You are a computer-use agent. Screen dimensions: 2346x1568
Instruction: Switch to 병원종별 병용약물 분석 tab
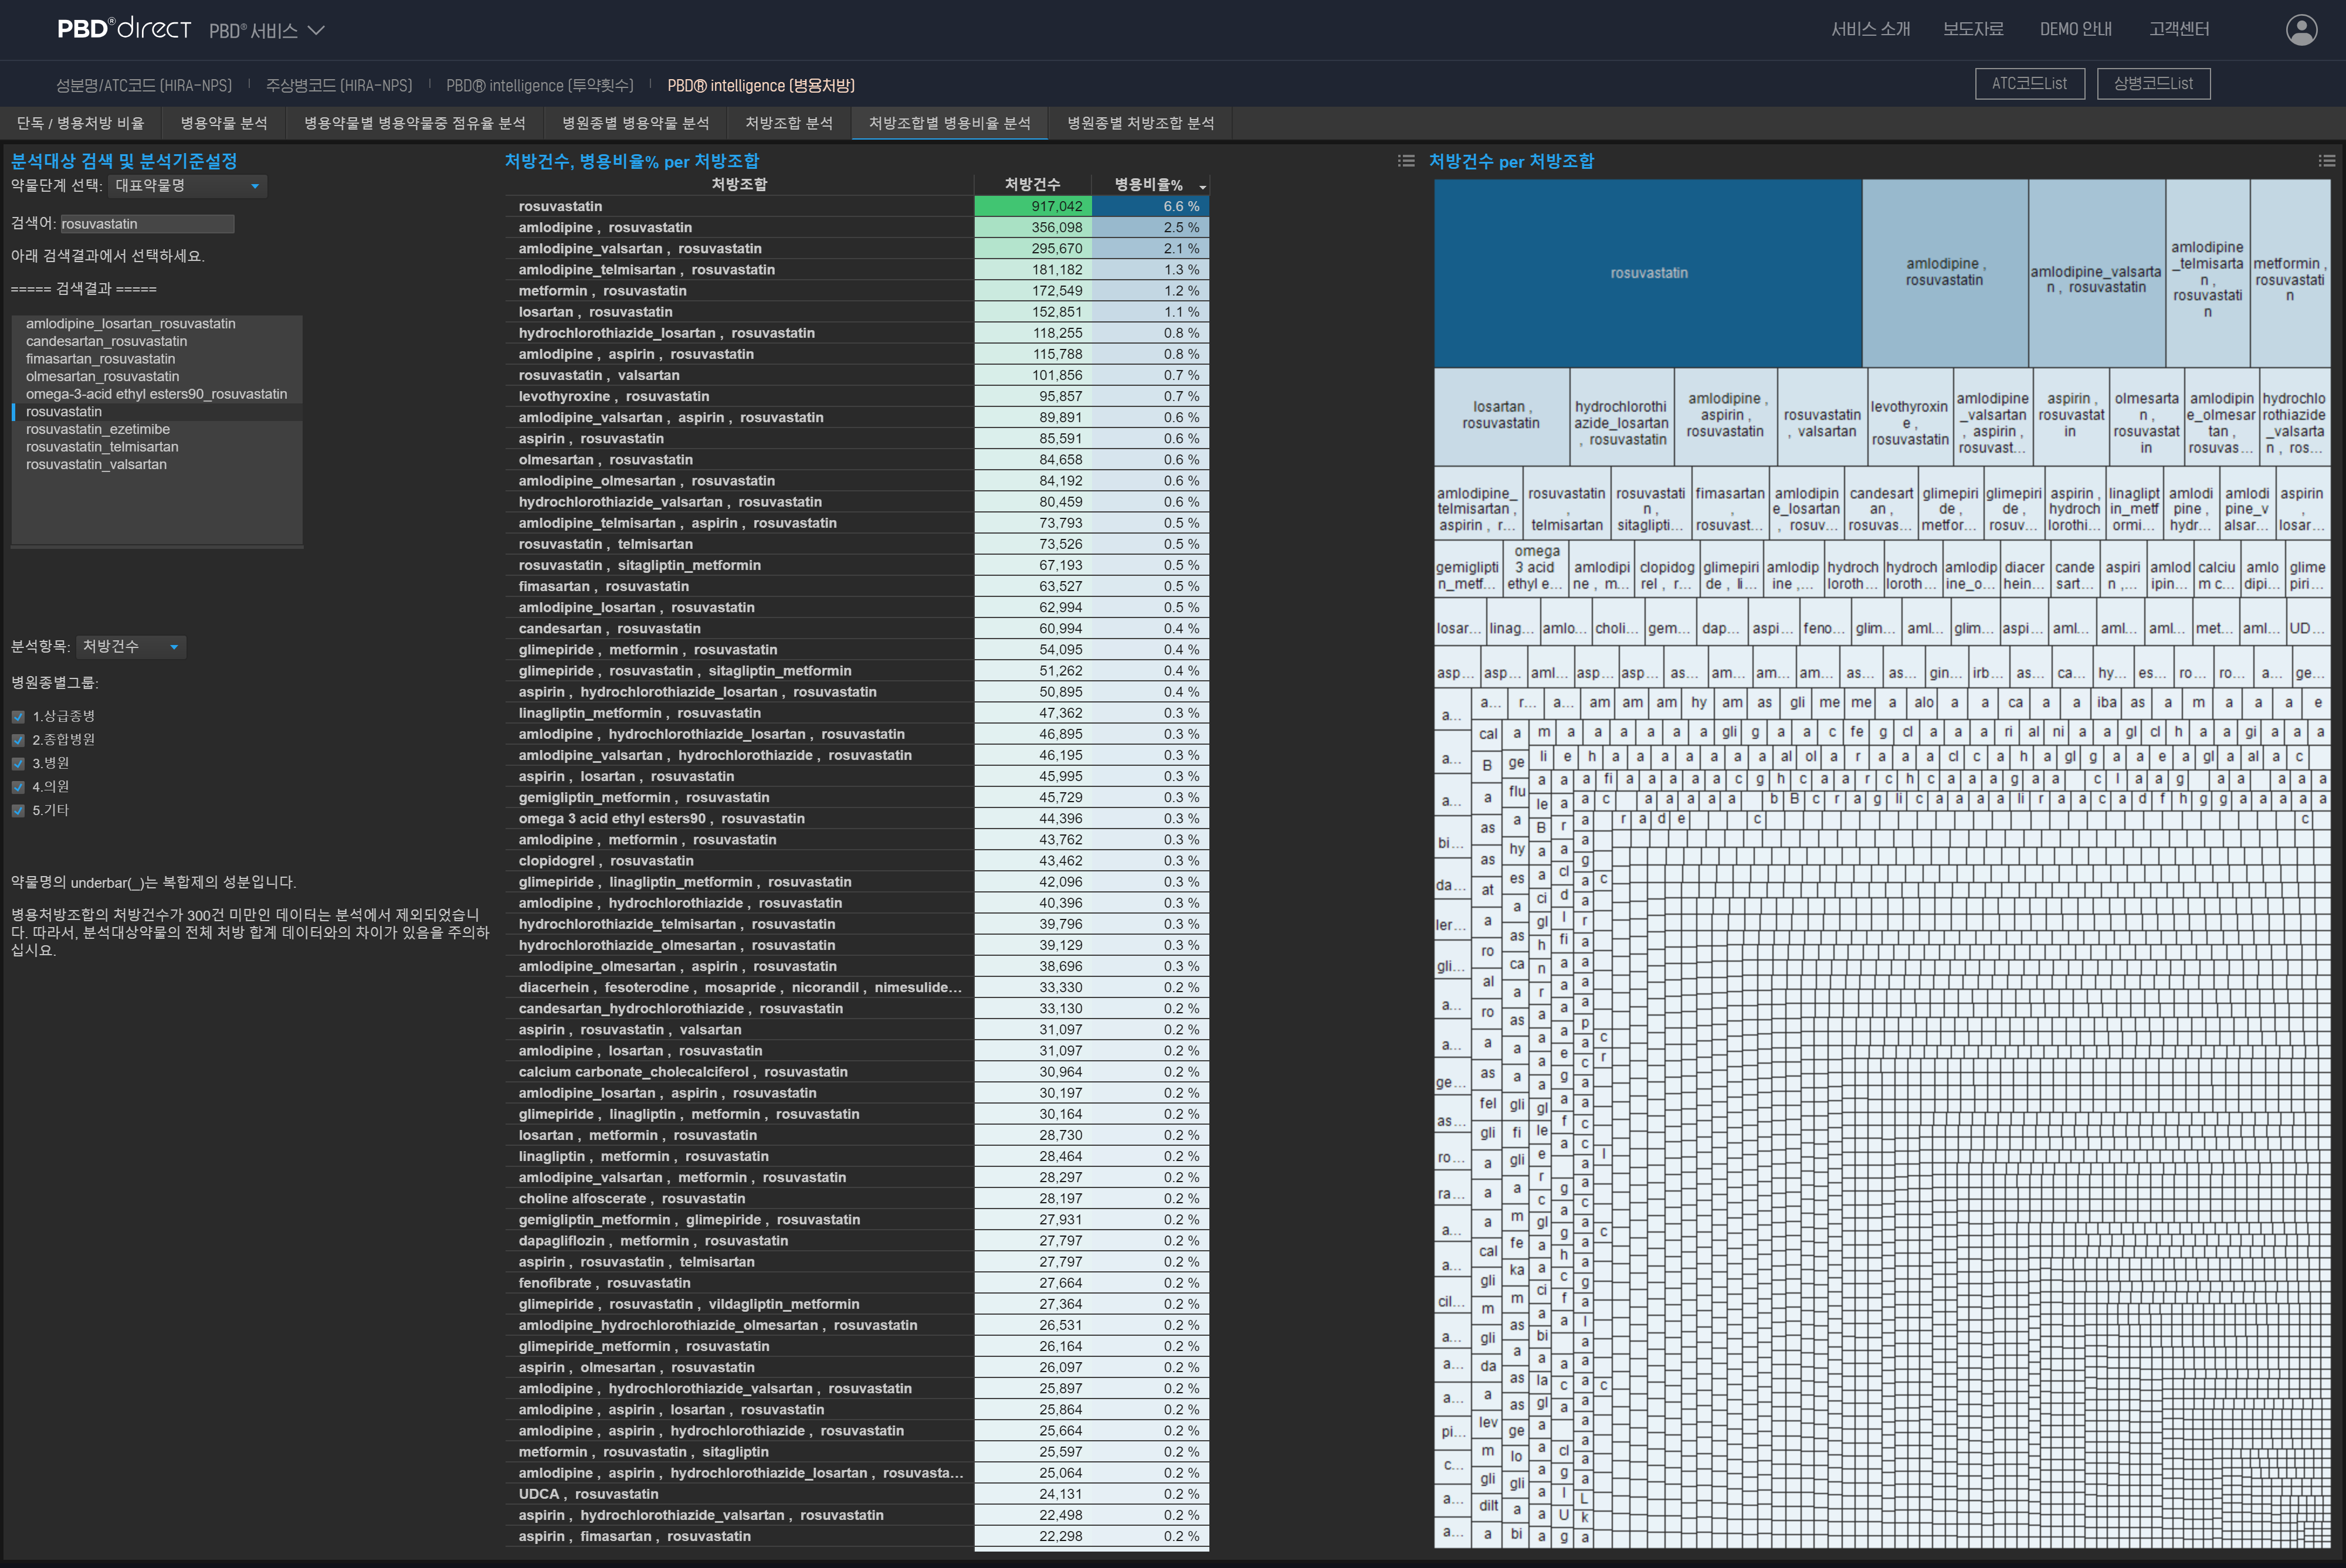click(636, 123)
